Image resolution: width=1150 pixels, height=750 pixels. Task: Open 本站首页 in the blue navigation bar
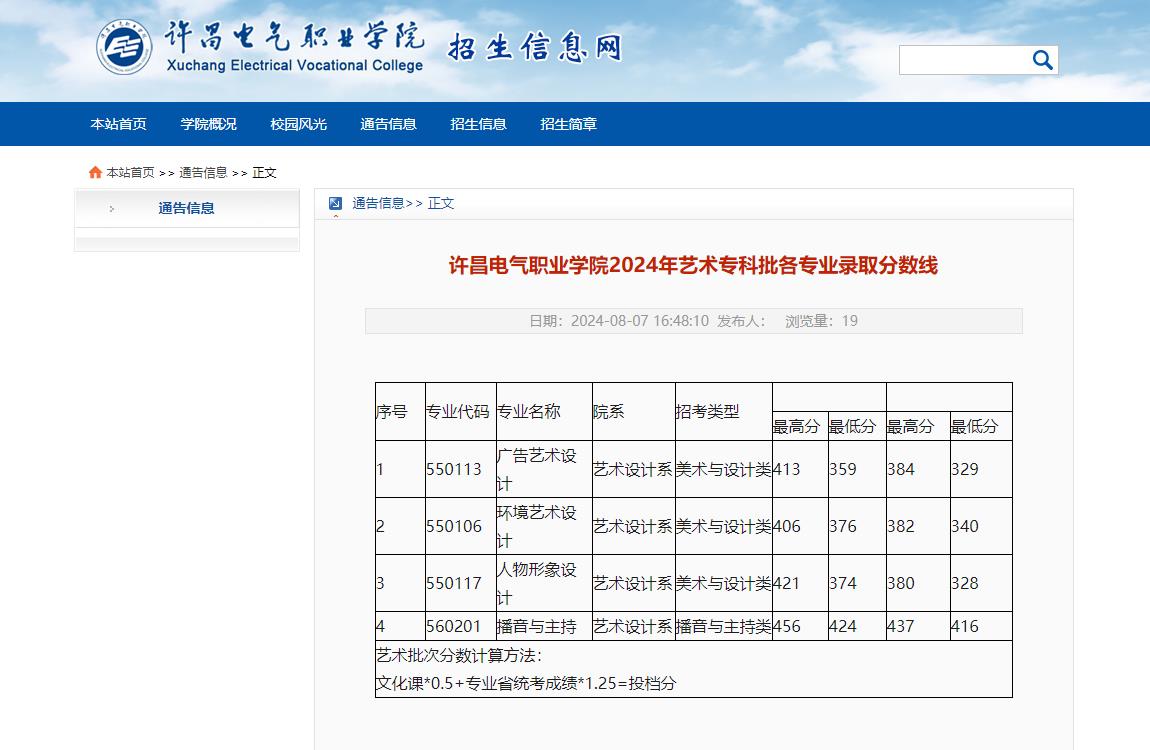point(118,124)
